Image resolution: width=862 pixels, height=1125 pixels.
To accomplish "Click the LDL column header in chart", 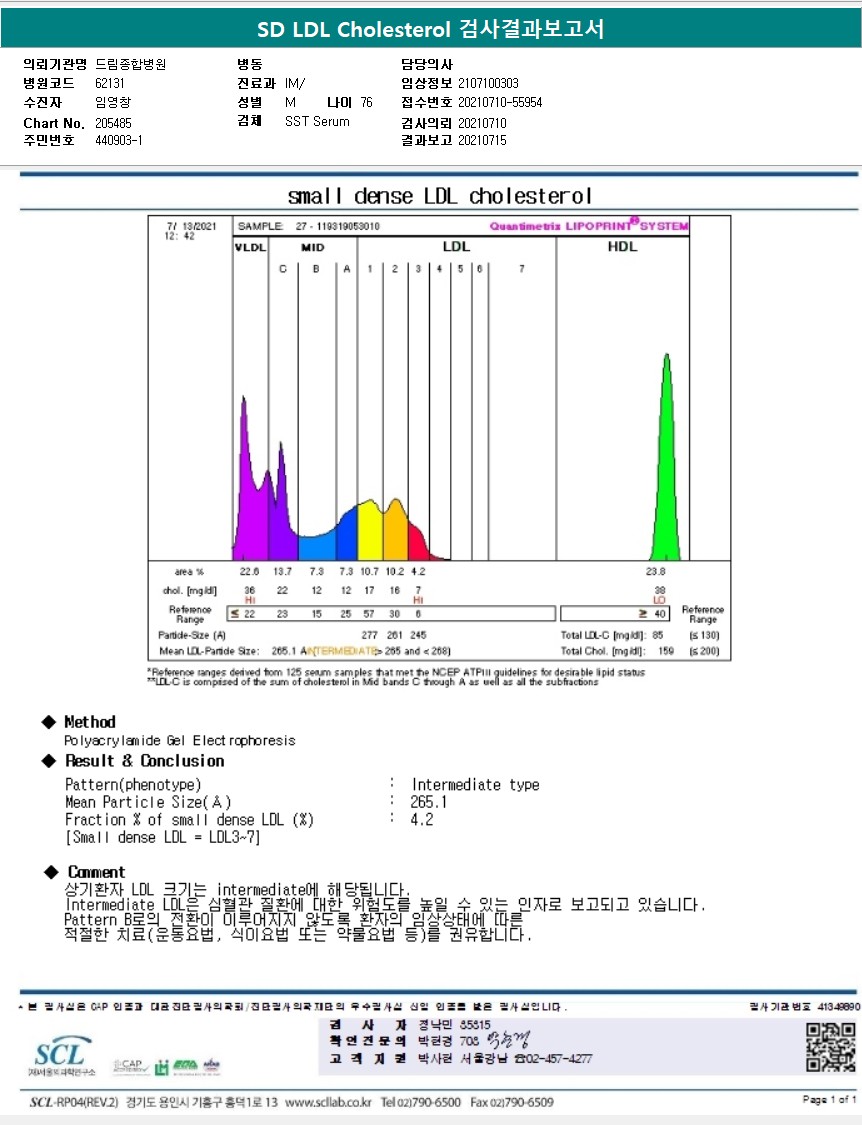I will point(456,246).
